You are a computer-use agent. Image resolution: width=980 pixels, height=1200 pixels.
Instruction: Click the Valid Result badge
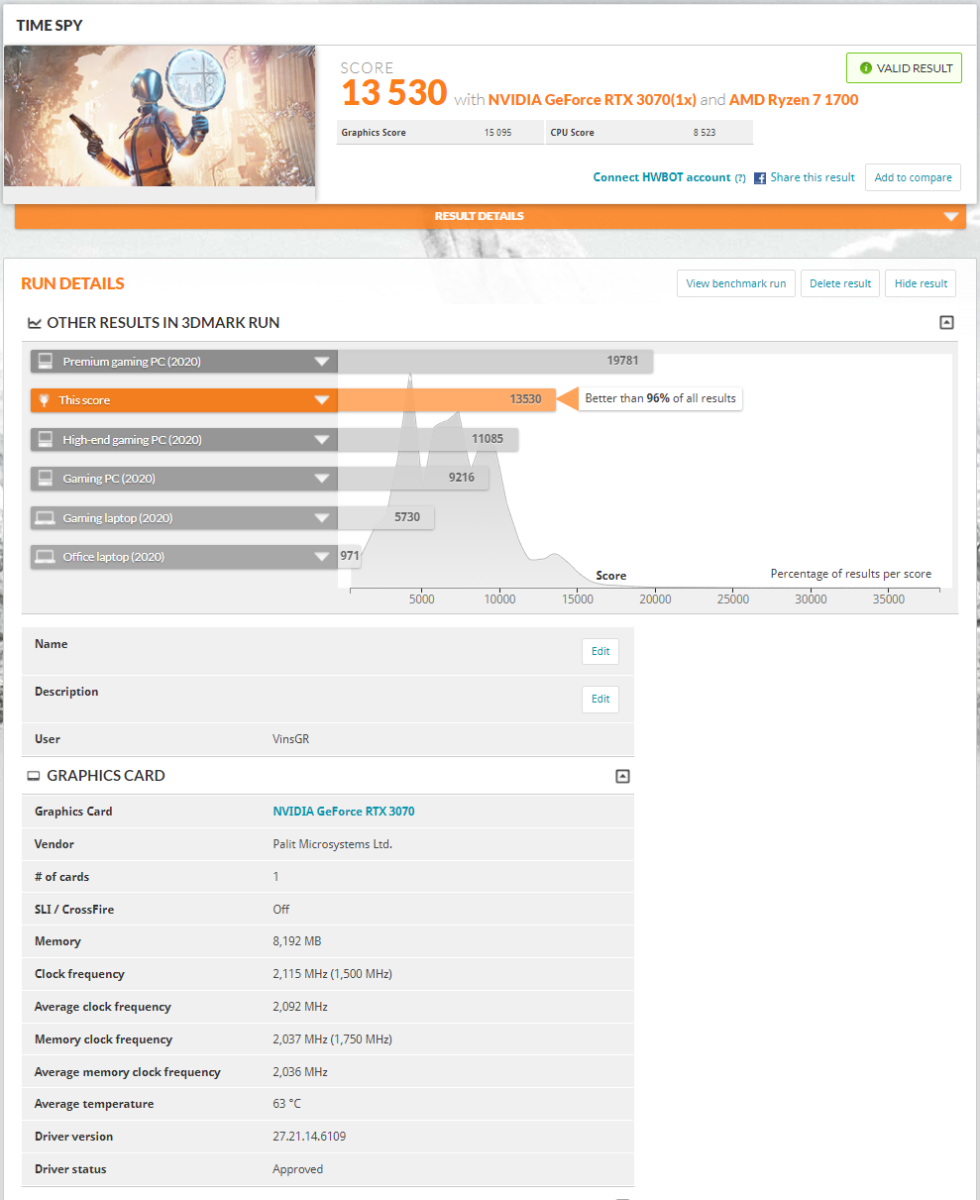[x=904, y=68]
